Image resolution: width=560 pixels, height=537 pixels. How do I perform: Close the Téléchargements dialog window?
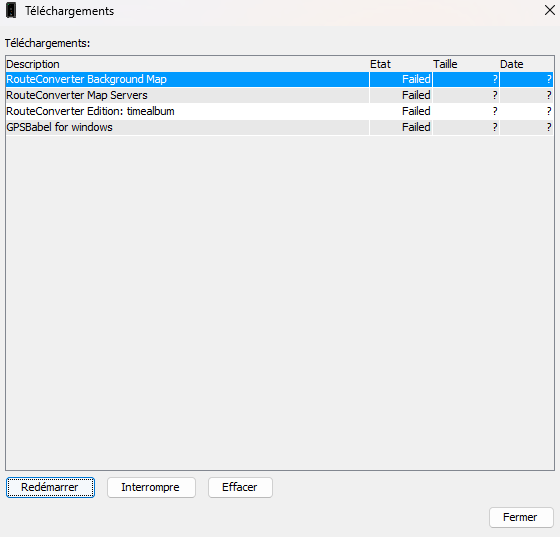[x=549, y=10]
